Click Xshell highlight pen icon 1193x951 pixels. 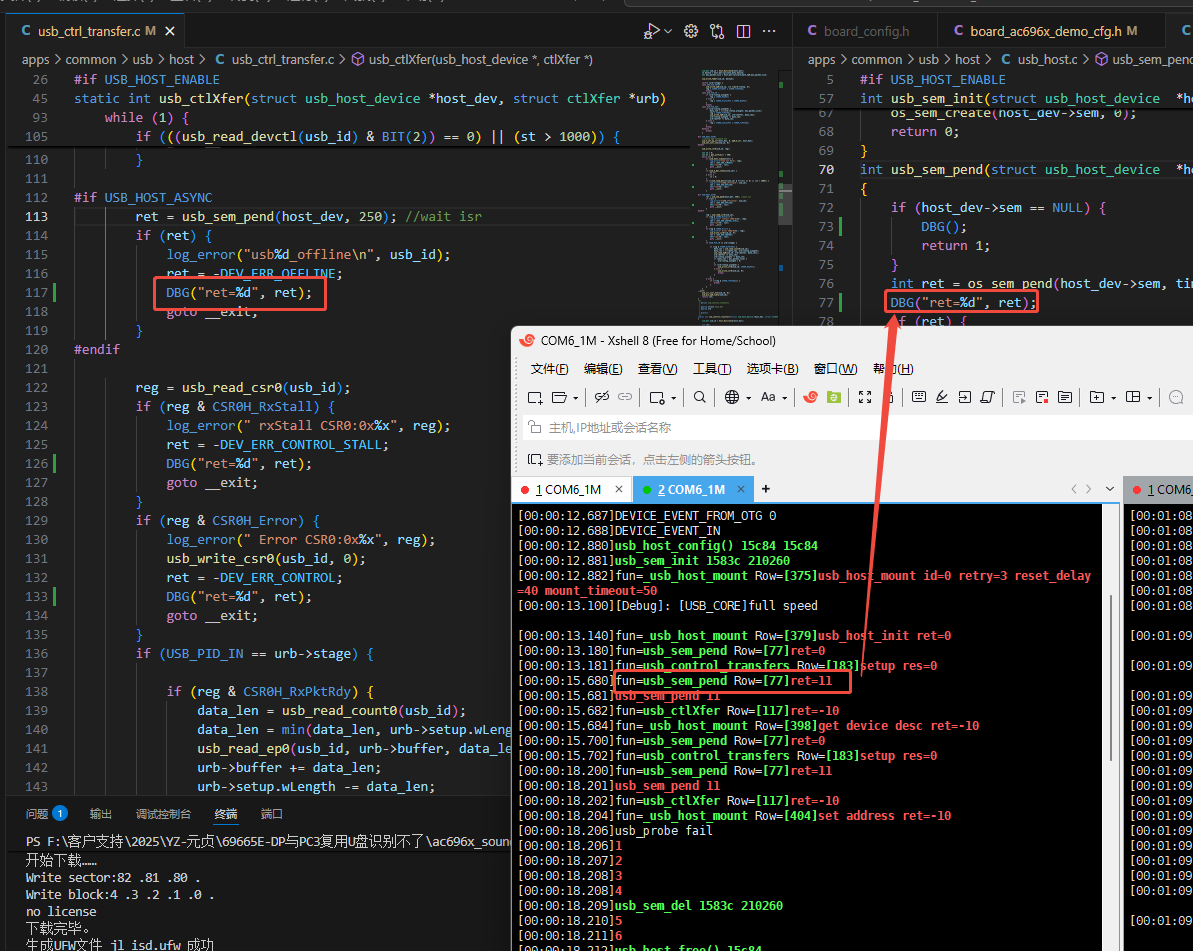pyautogui.click(x=942, y=397)
